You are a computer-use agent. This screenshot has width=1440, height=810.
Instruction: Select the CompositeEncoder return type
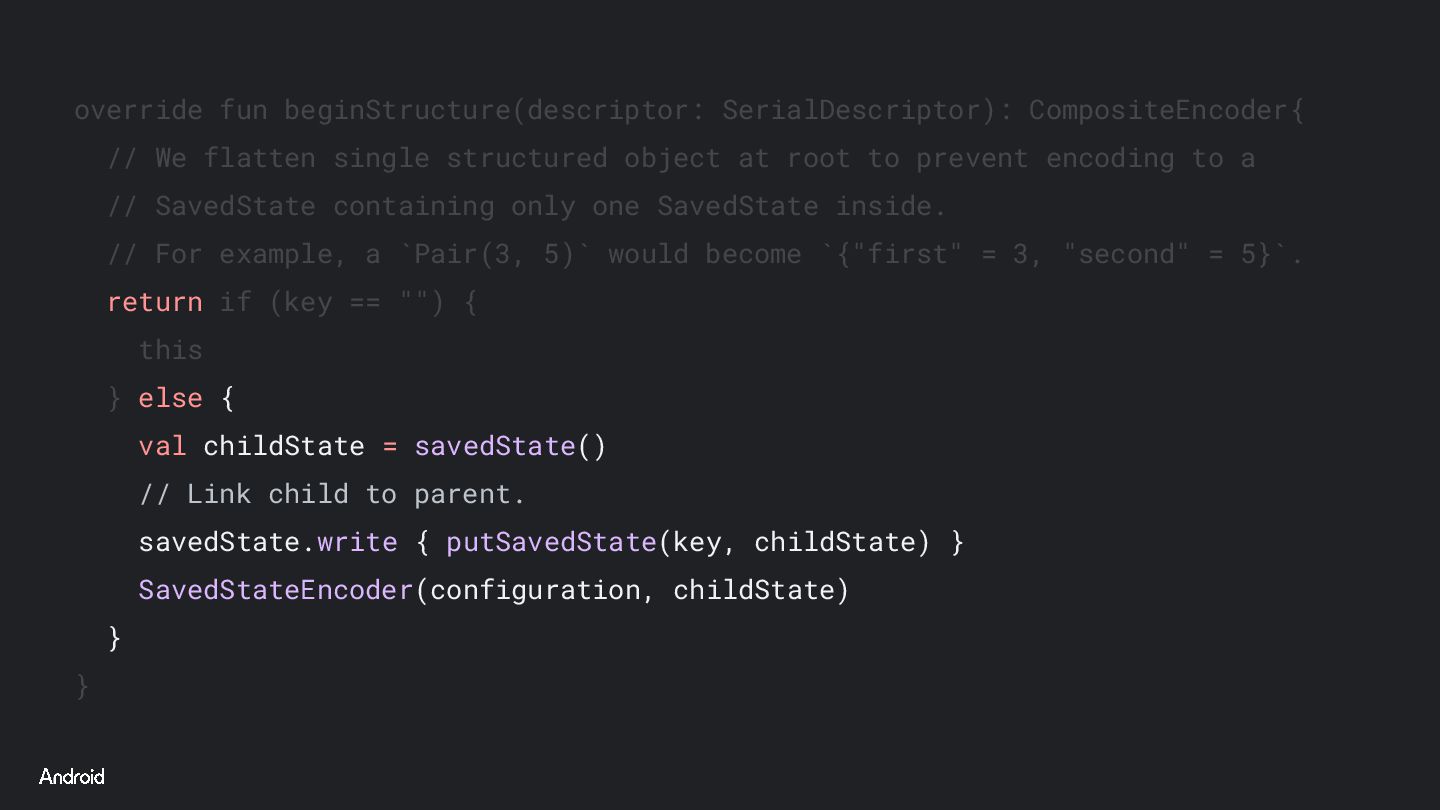[1159, 110]
